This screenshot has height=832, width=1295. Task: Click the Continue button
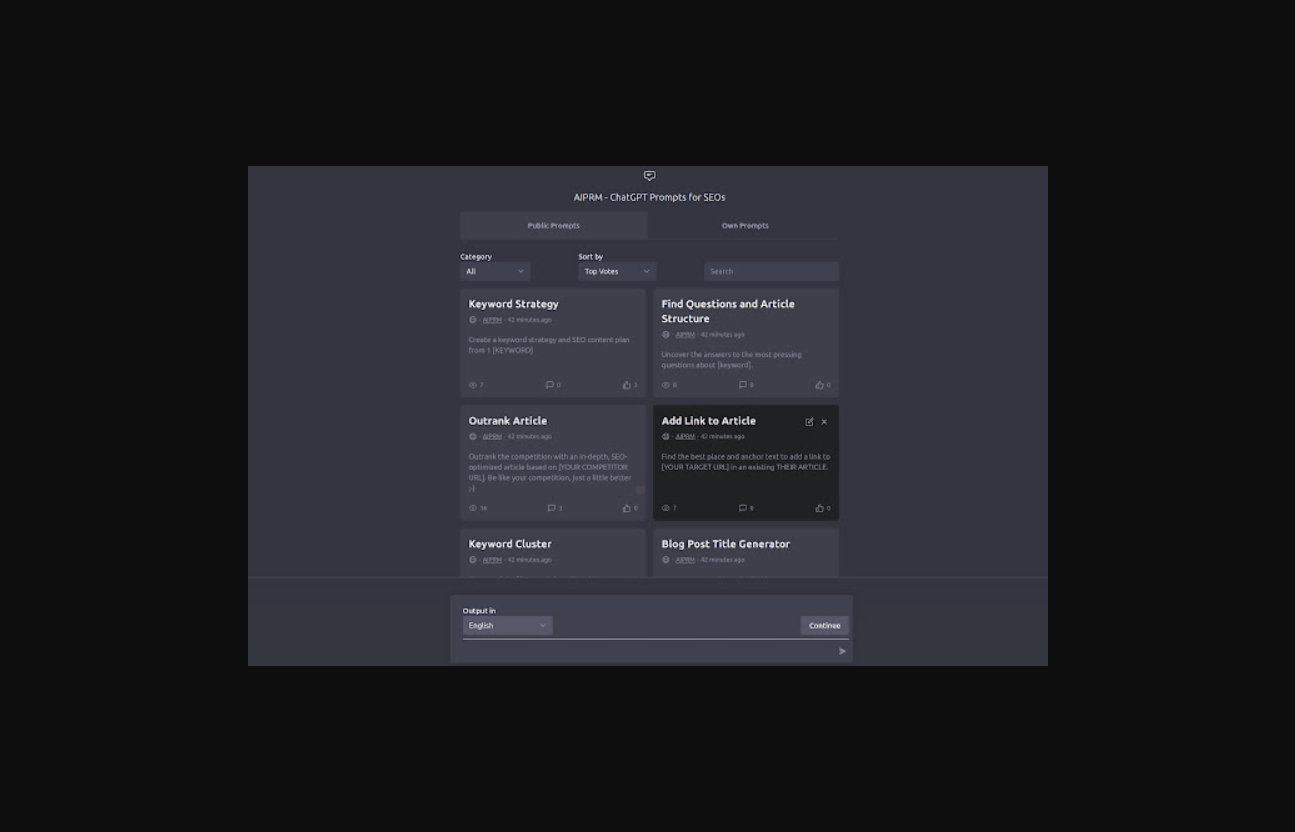[824, 626]
